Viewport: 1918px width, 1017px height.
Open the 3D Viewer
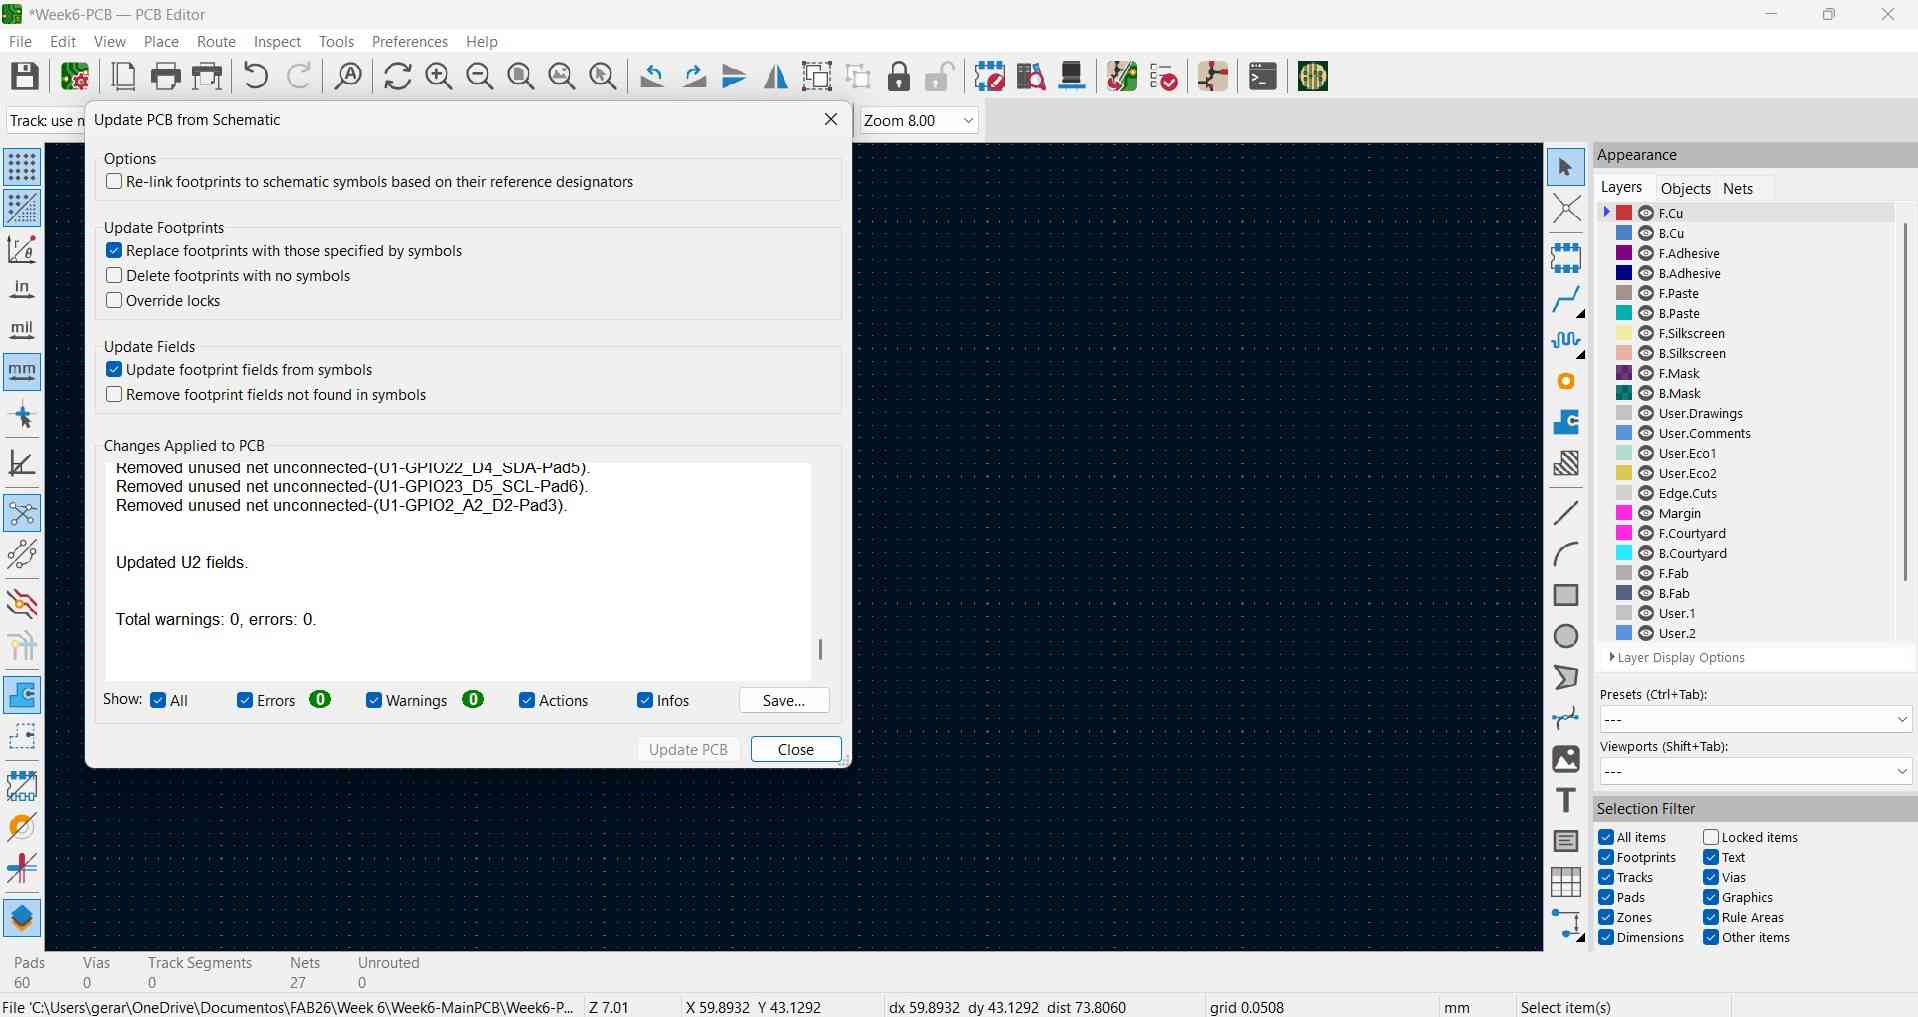coord(1072,76)
